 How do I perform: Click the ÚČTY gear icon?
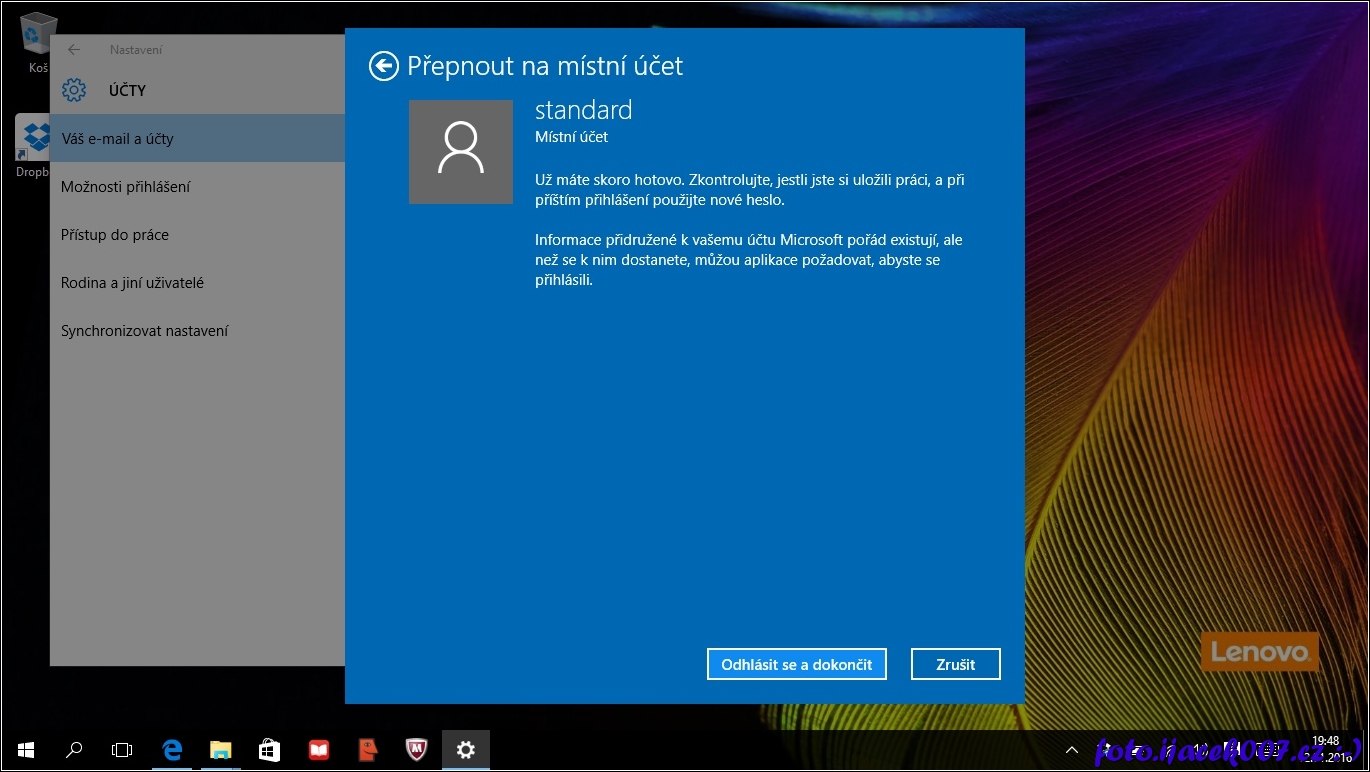click(74, 90)
